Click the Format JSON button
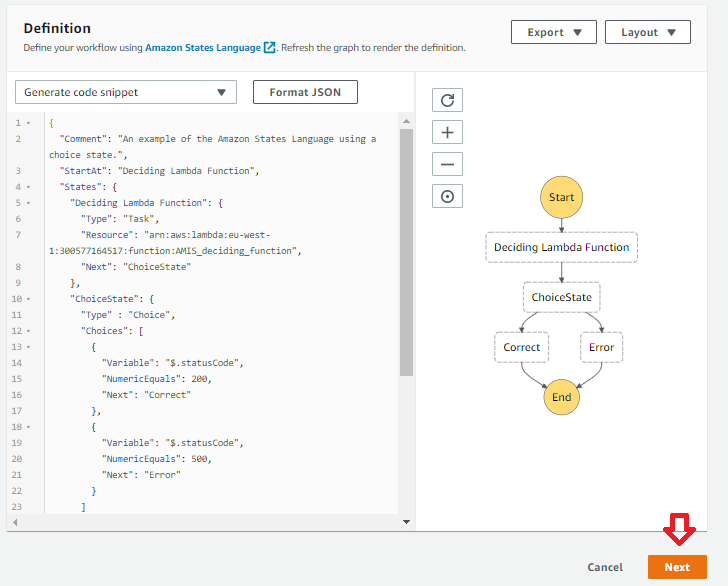This screenshot has height=586, width=728. (x=305, y=92)
